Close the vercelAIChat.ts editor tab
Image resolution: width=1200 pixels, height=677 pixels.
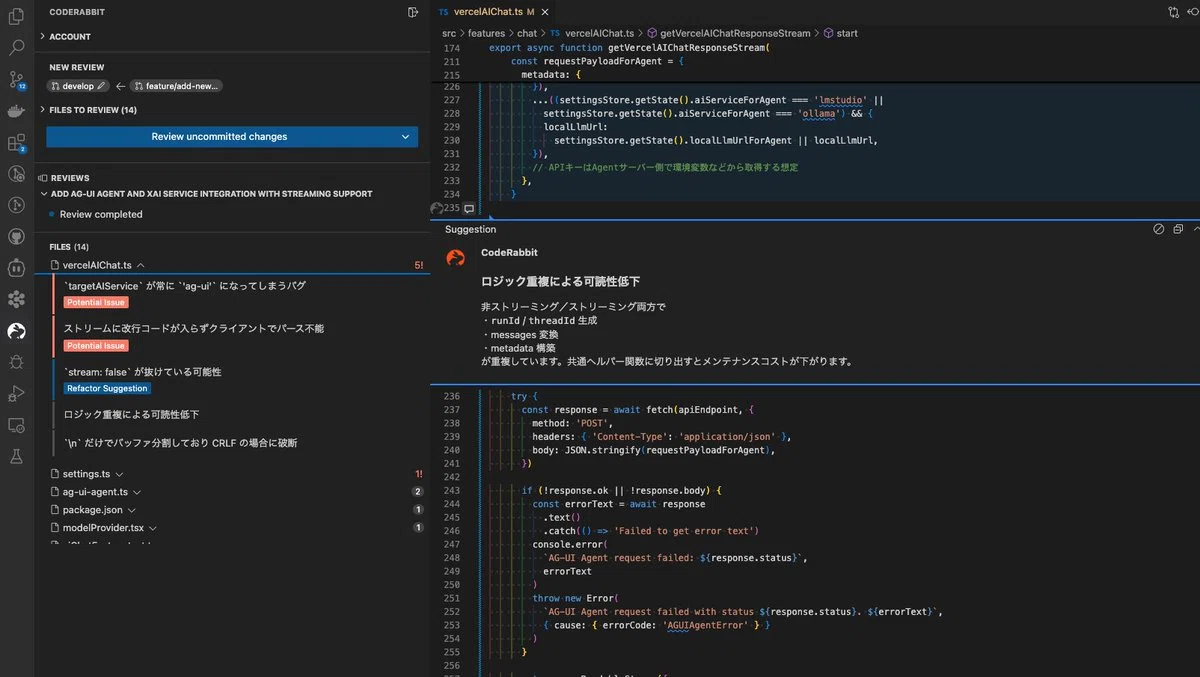[547, 12]
